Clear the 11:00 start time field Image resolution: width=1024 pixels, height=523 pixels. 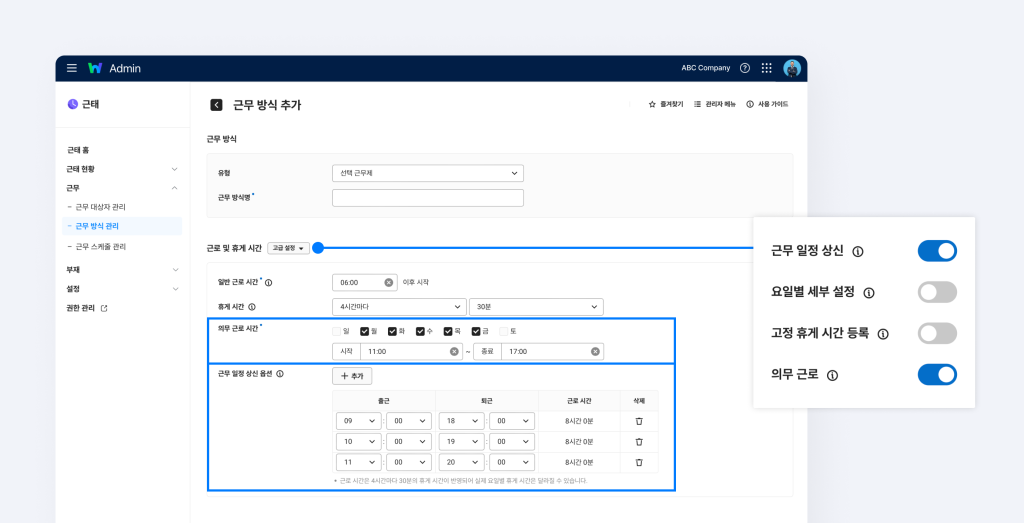[454, 351]
